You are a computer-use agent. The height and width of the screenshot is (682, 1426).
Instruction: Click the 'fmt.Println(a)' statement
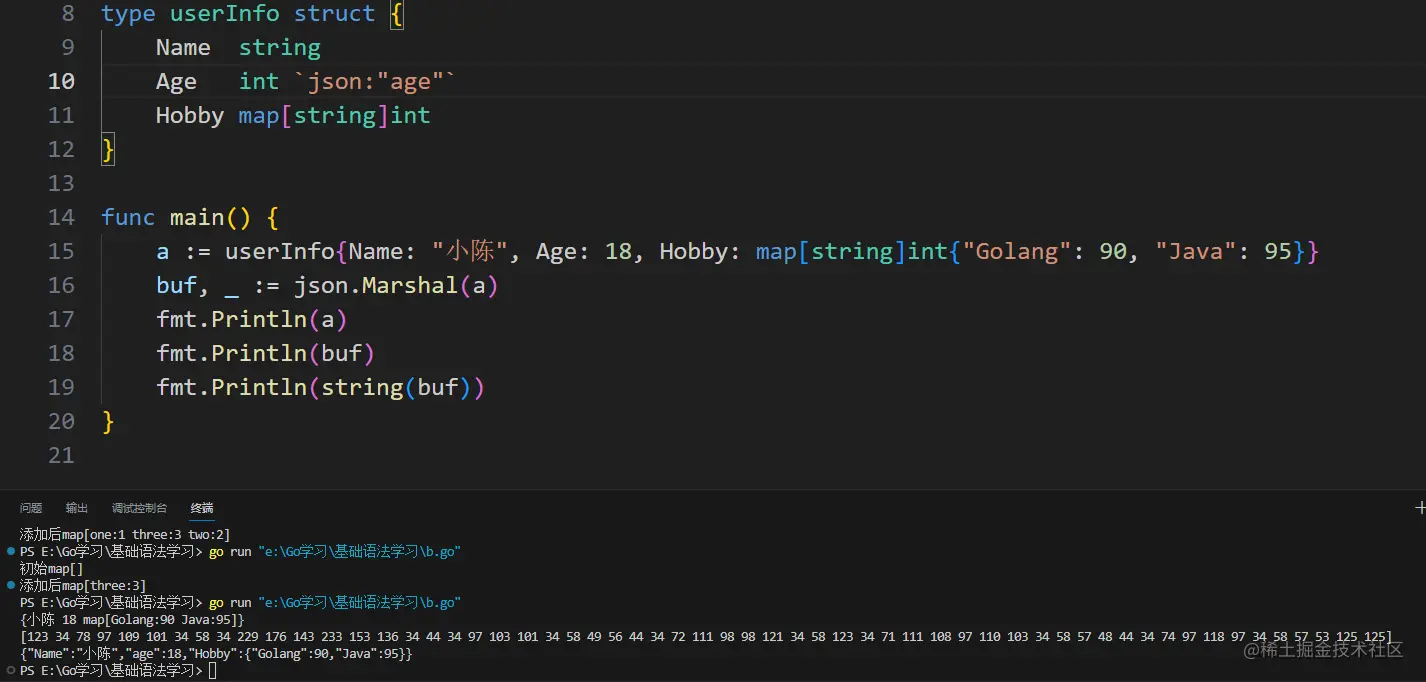[x=251, y=320]
